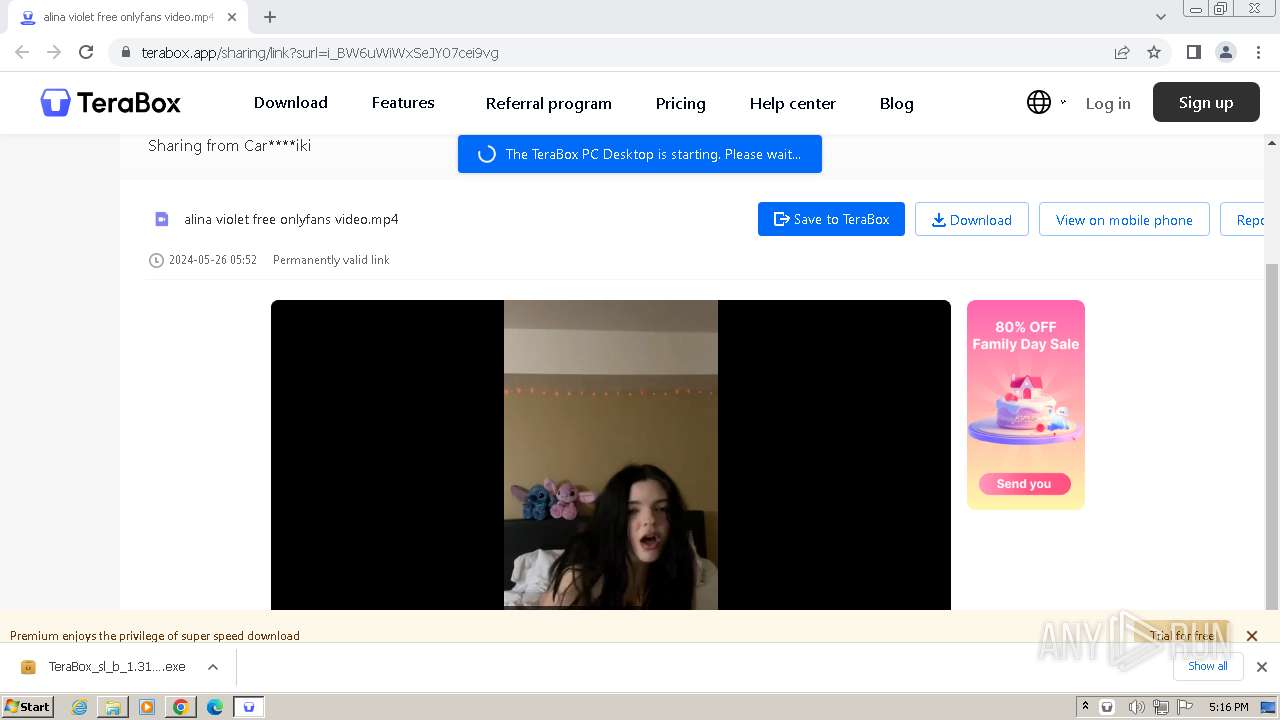Screen dimensions: 1280x720
Task: Open the Chrome profile icon
Action: [1225, 52]
